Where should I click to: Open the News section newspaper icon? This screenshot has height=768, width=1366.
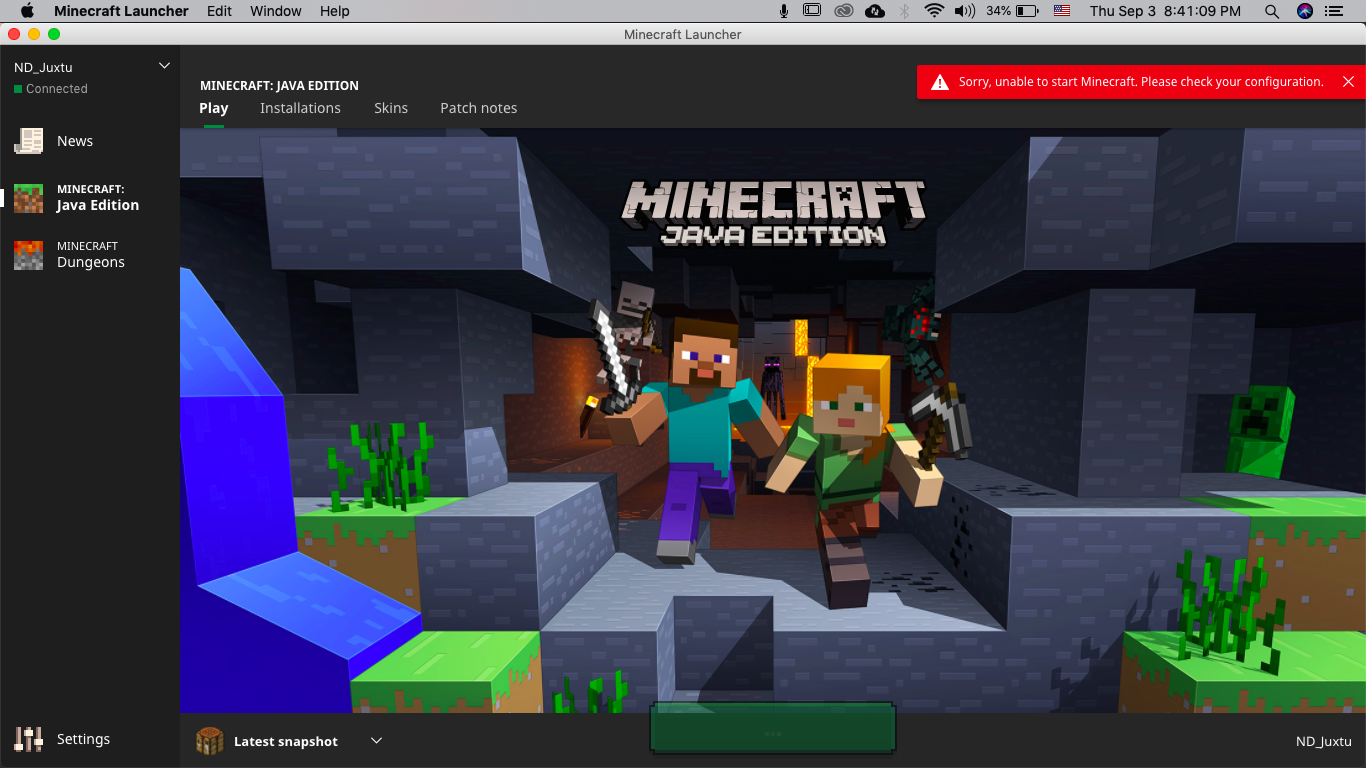pyautogui.click(x=28, y=141)
